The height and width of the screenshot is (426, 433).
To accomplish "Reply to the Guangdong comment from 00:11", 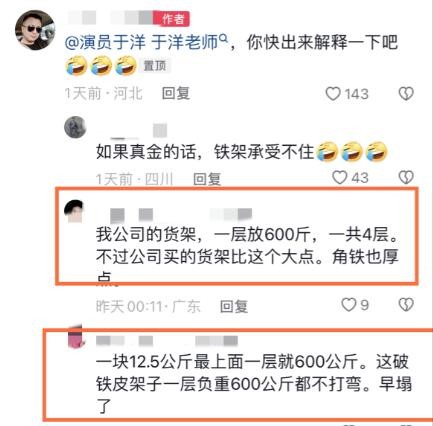I will (234, 306).
